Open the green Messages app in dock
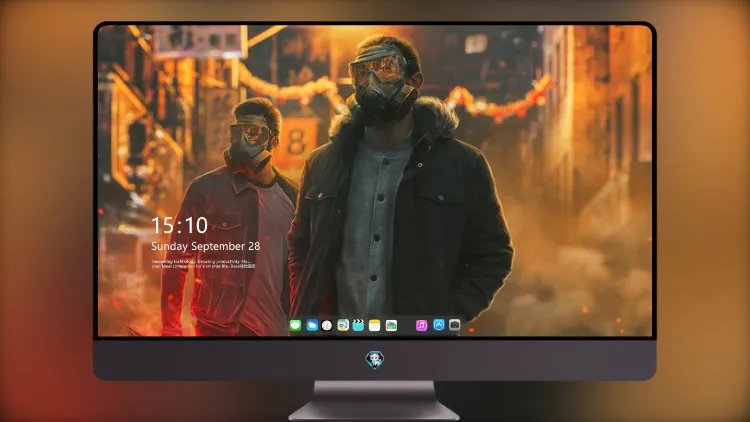750x422 pixels. pos(295,325)
